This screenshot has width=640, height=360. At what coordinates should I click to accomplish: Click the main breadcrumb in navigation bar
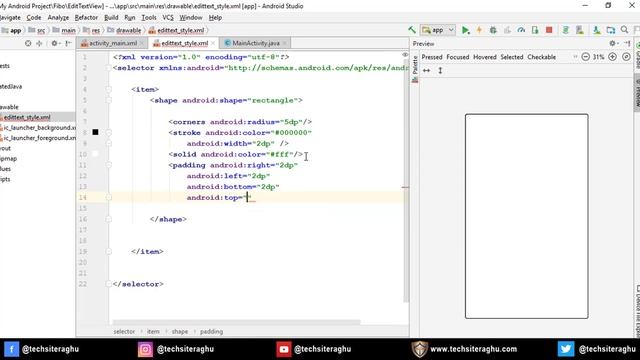click(64, 30)
